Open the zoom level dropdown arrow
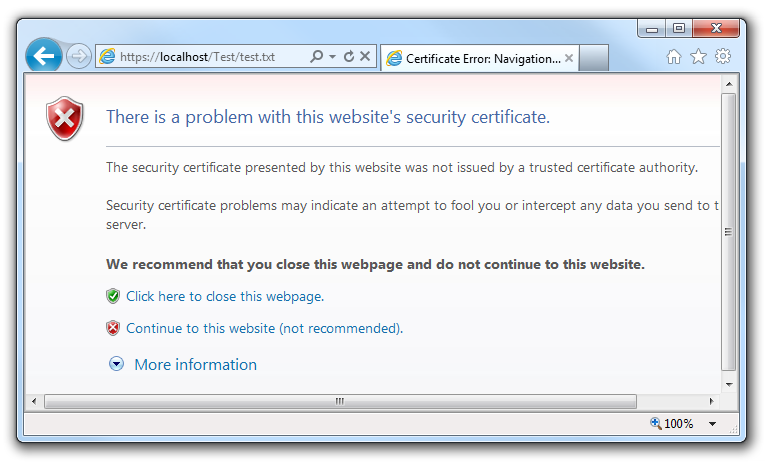This screenshot has height=463, width=766. pyautogui.click(x=712, y=424)
